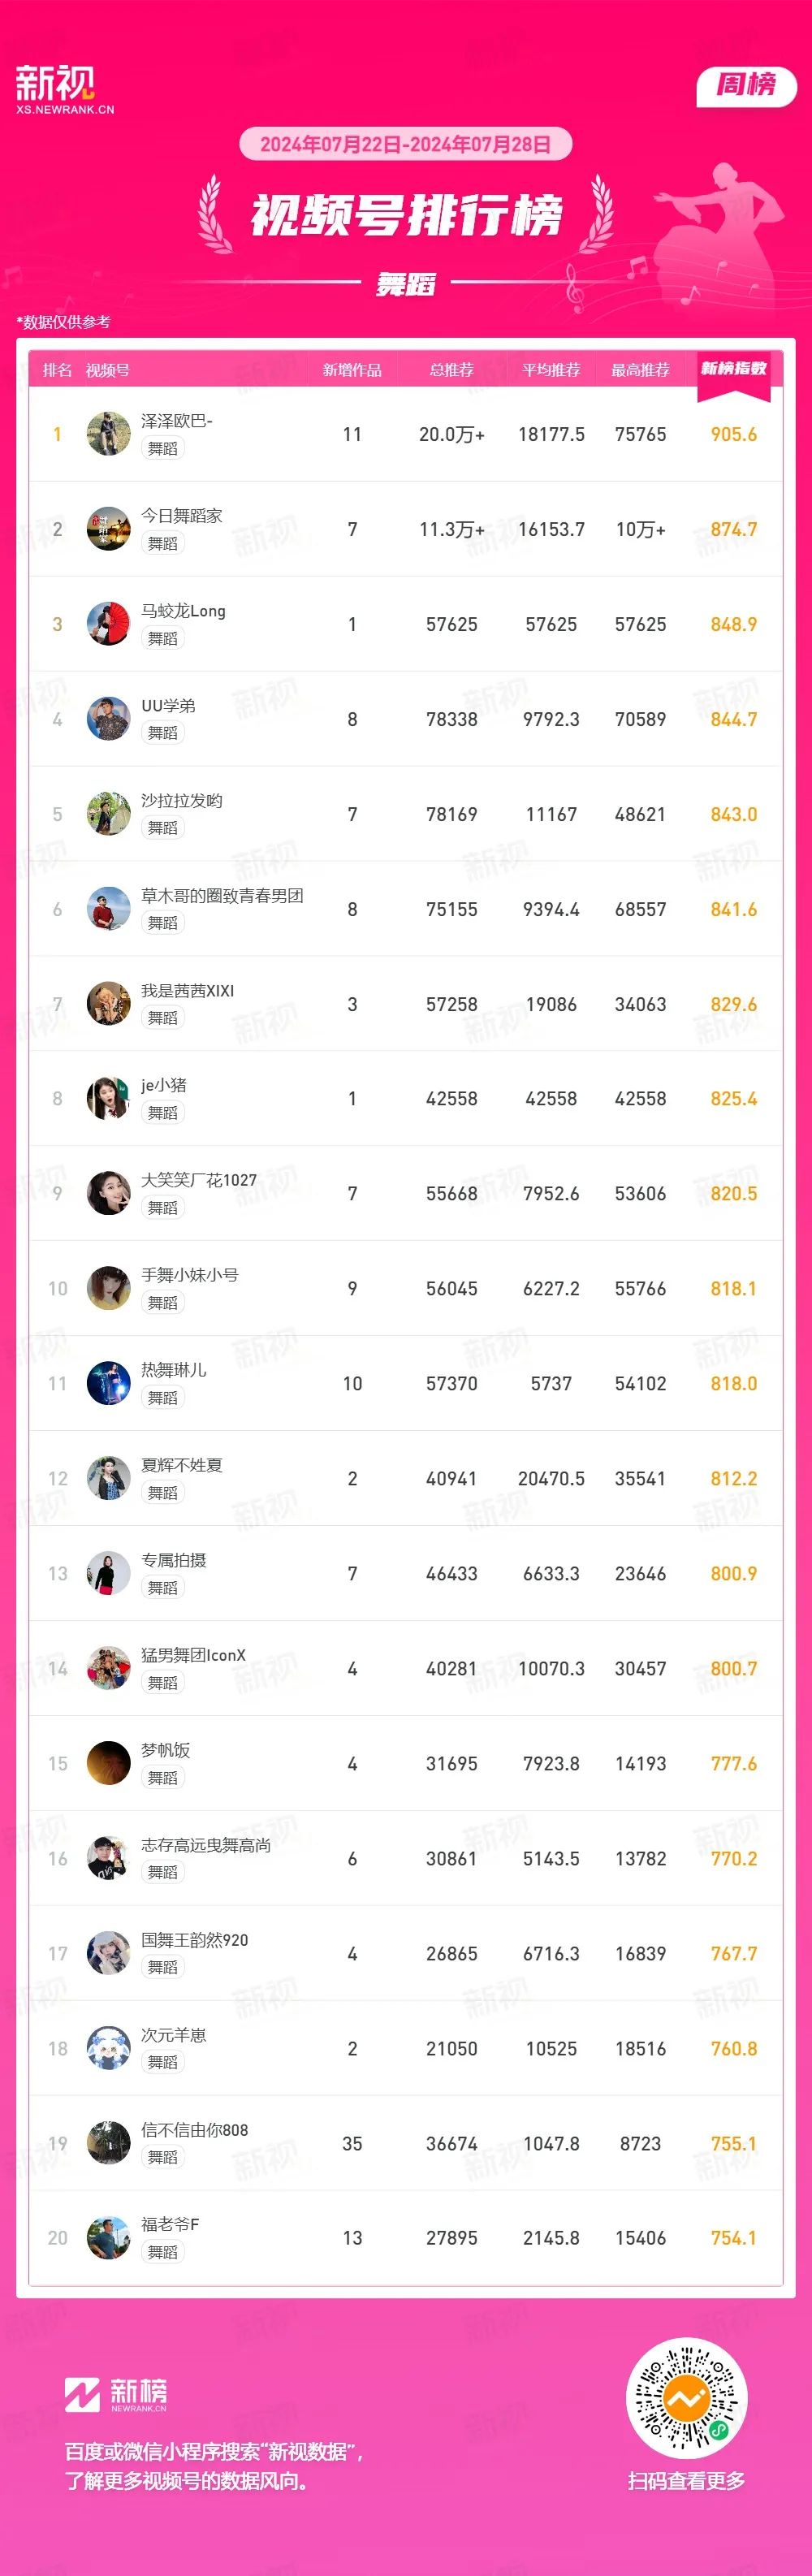Open UU学弟 account name

[x=168, y=706]
